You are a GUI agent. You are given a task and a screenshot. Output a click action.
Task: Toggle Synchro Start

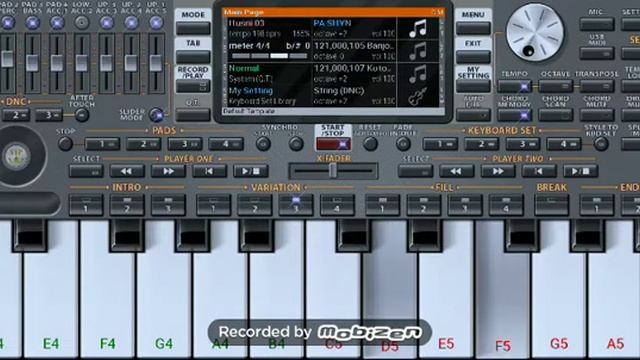pyautogui.click(x=263, y=144)
